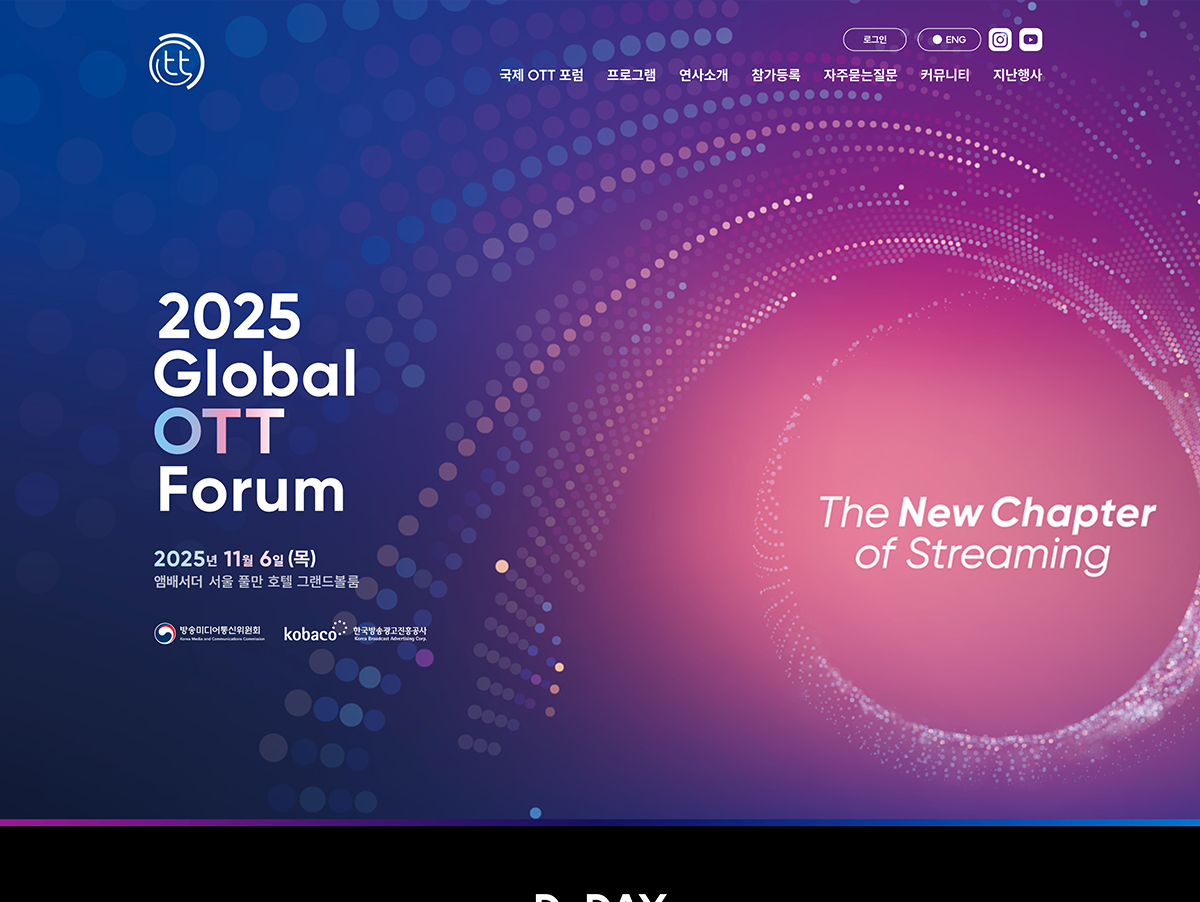
Task: Open the YouTube channel icon
Action: coord(1031,40)
